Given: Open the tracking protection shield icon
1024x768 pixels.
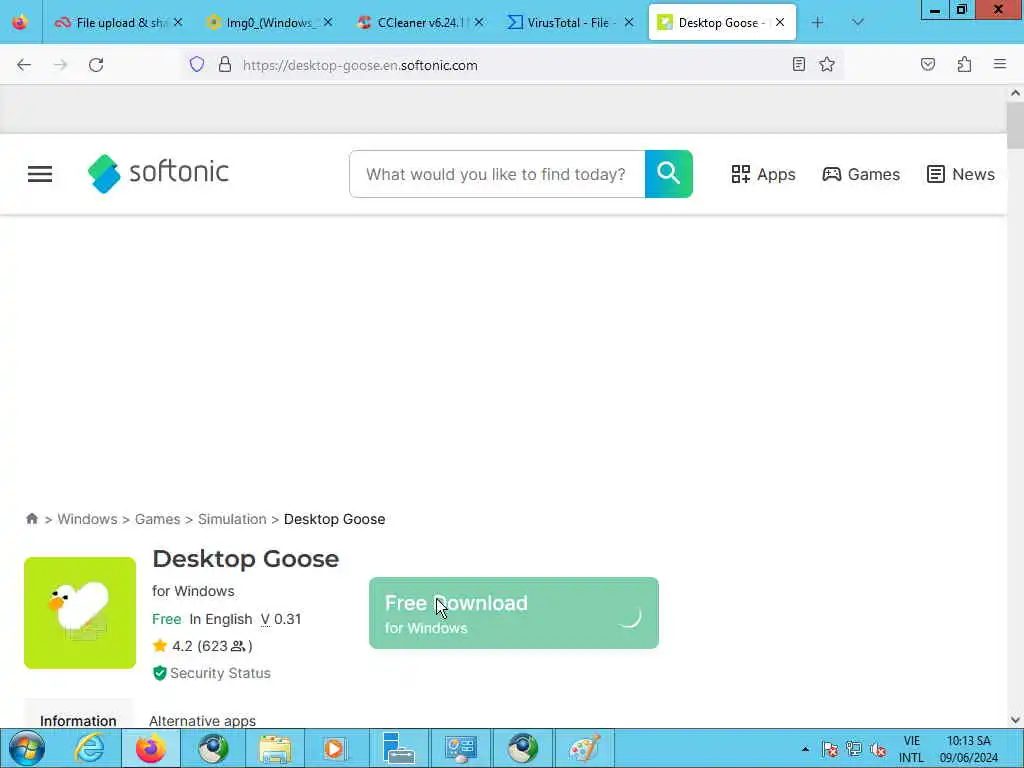Looking at the screenshot, I should pyautogui.click(x=197, y=65).
